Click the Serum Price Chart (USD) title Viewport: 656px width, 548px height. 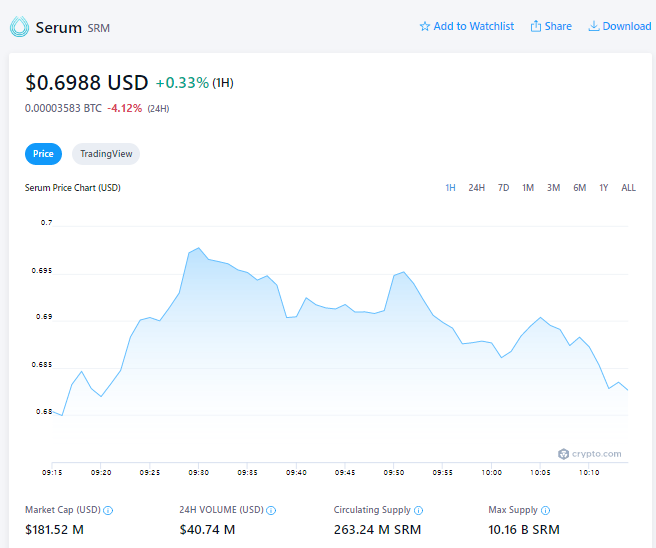coord(73,188)
